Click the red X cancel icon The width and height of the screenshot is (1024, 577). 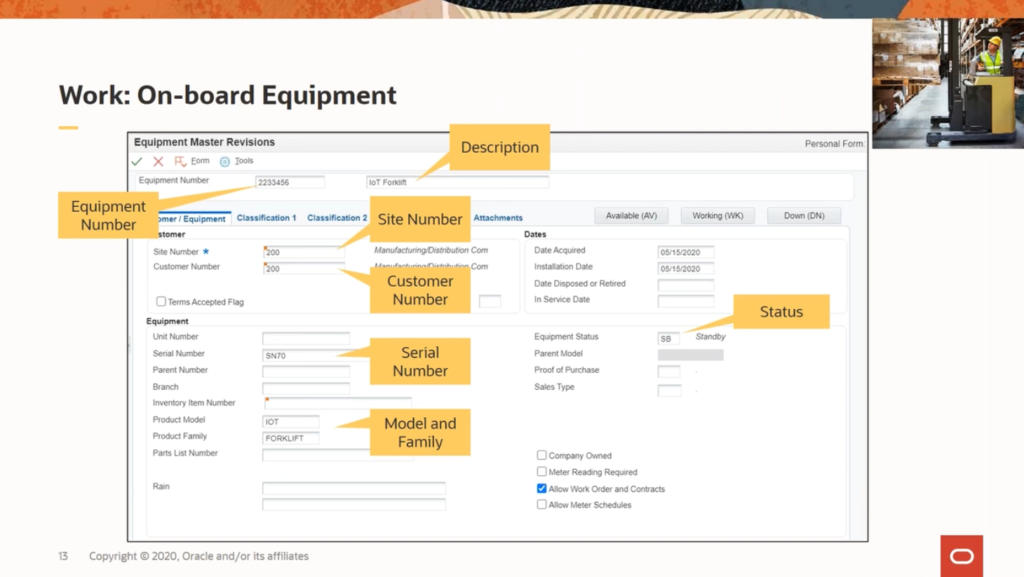(x=158, y=161)
